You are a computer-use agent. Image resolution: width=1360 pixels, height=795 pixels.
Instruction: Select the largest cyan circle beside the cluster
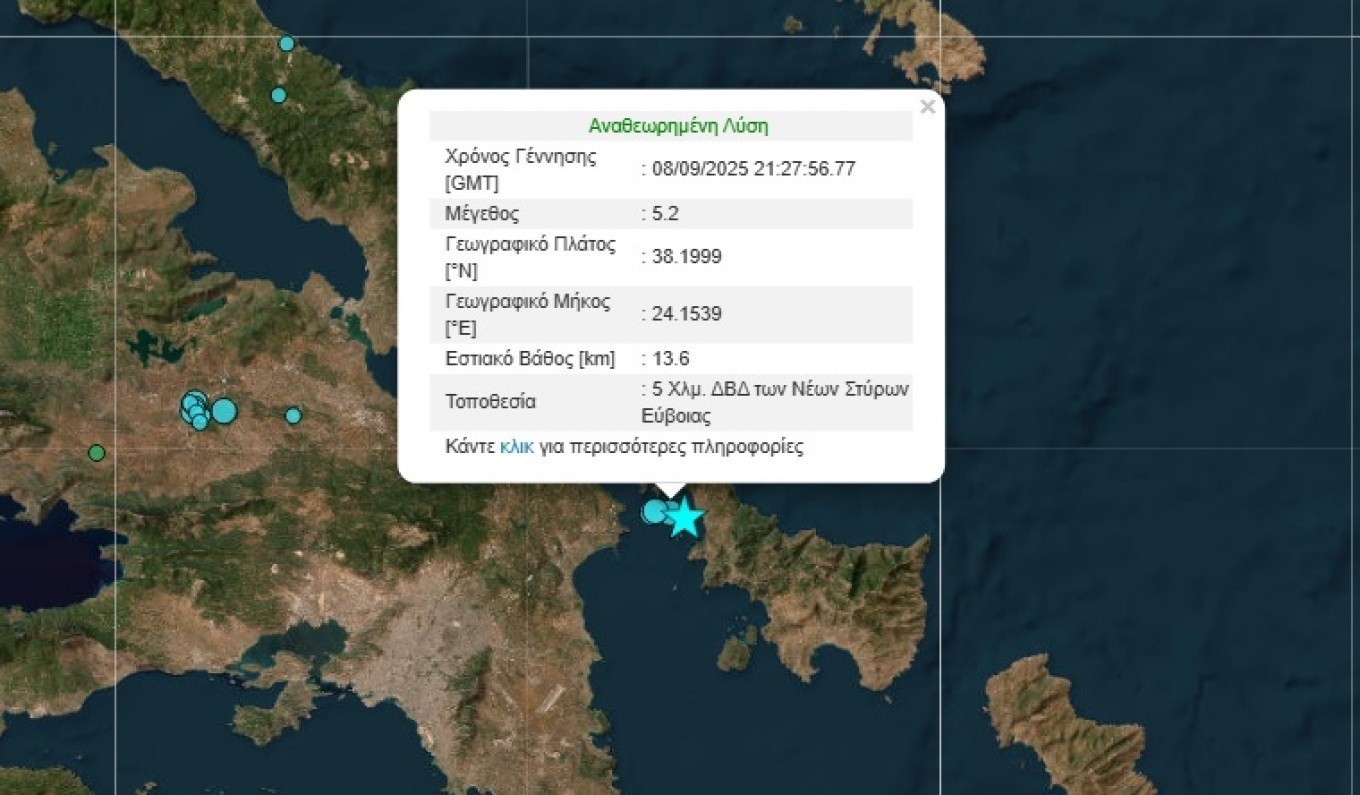tap(225, 411)
